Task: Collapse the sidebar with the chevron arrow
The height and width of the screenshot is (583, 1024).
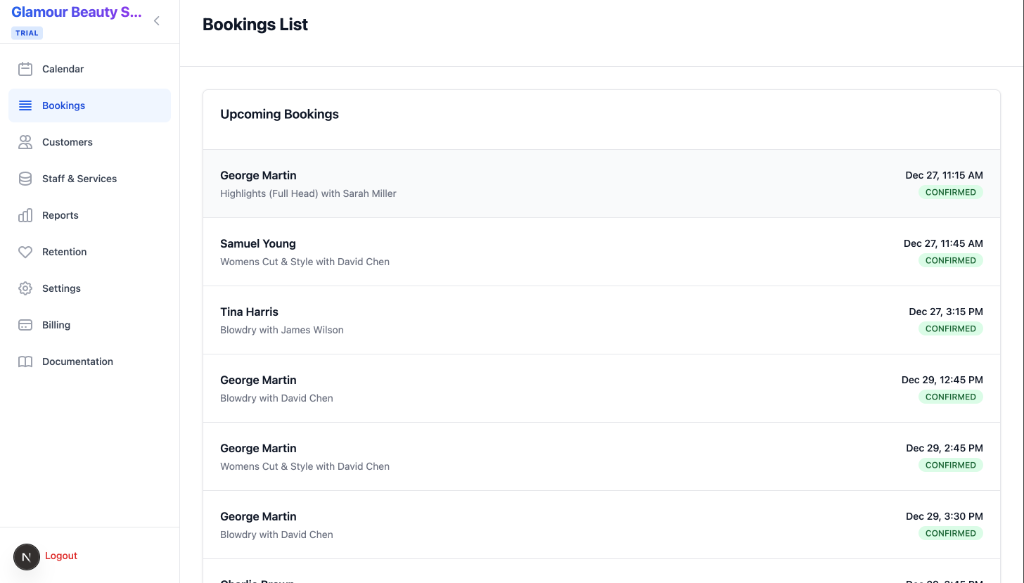Action: pos(156,21)
